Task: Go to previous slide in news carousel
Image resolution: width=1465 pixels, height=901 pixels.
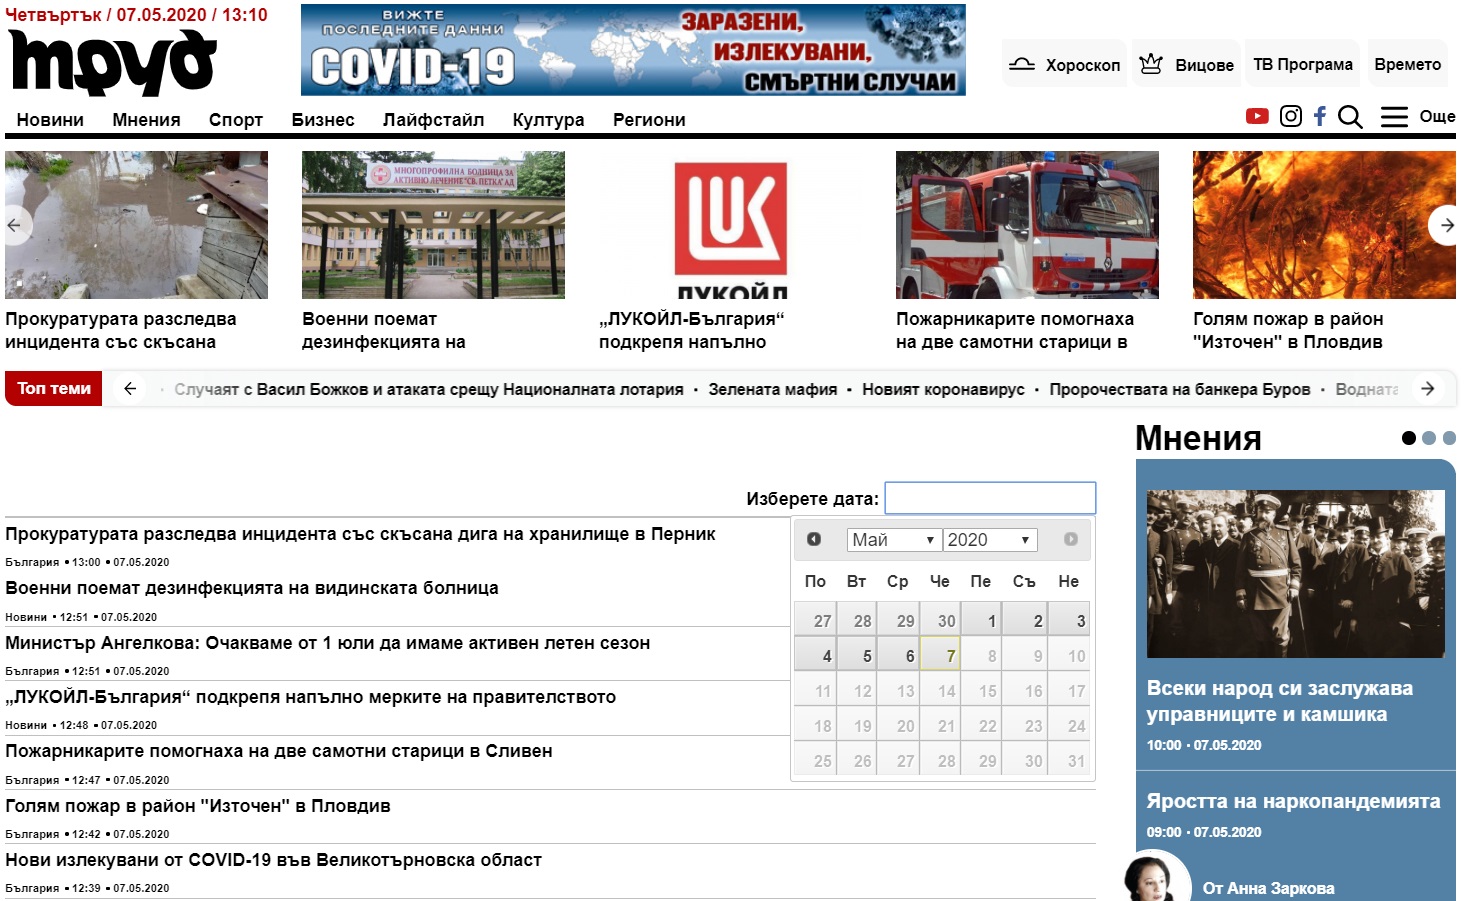Action: [x=14, y=225]
